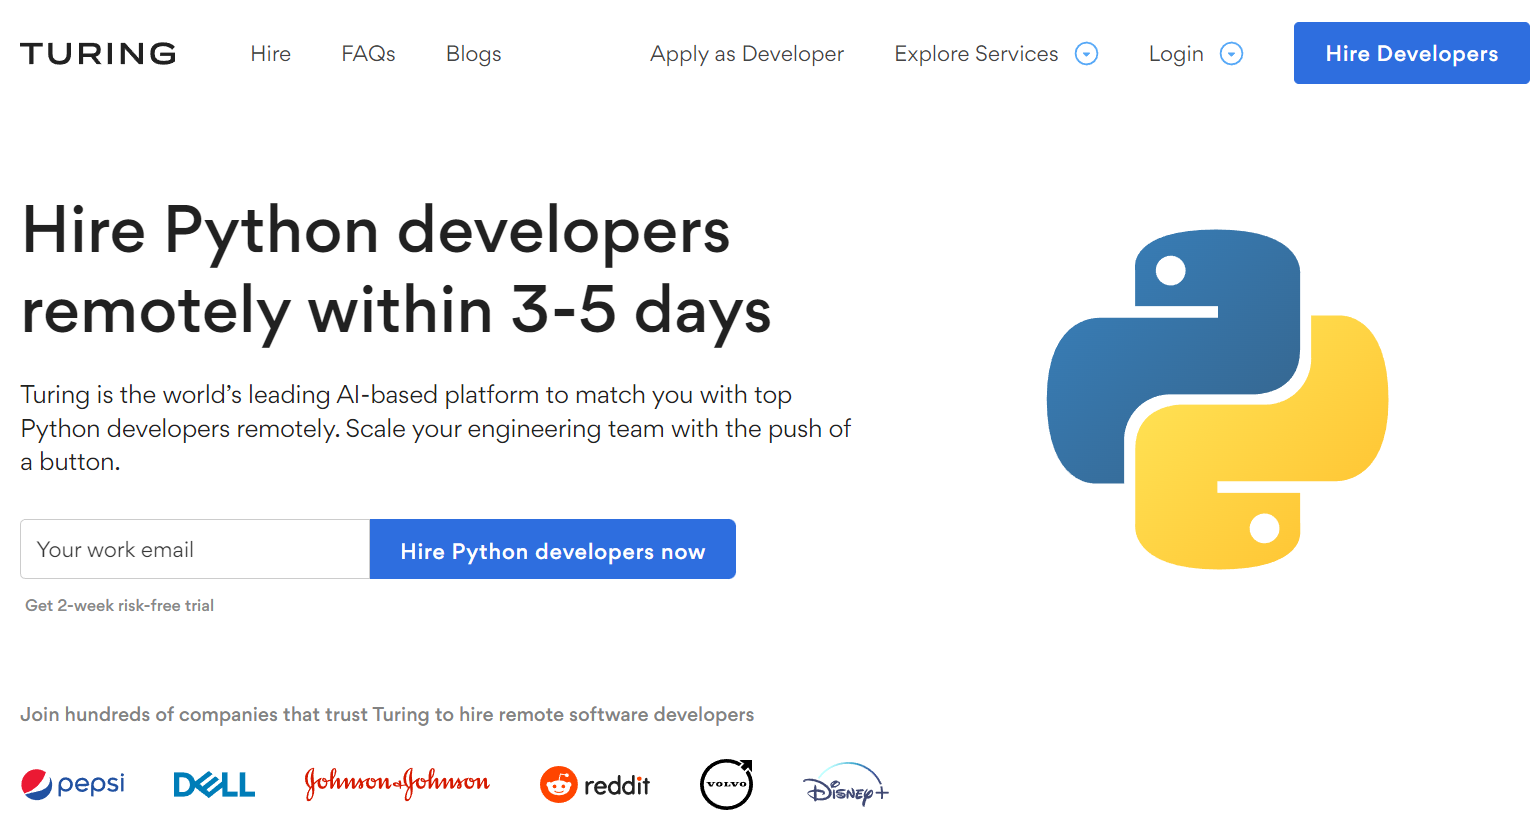Click the Johnson & Johnson logo
1533x820 pixels.
(397, 784)
